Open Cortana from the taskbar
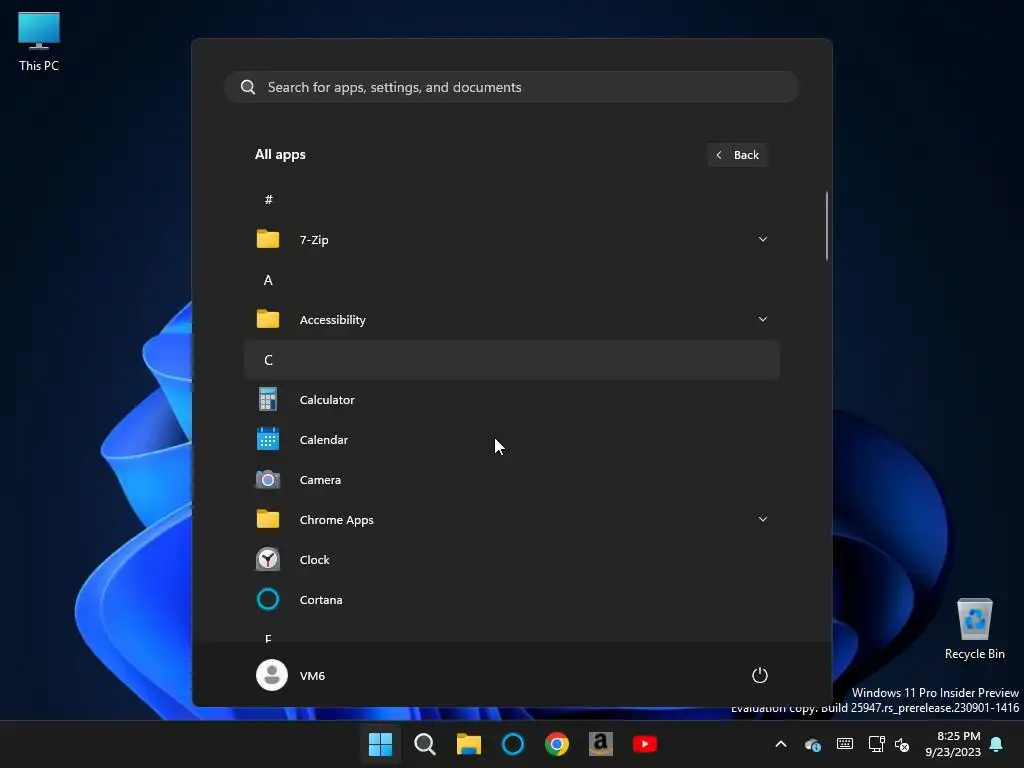 click(x=513, y=744)
